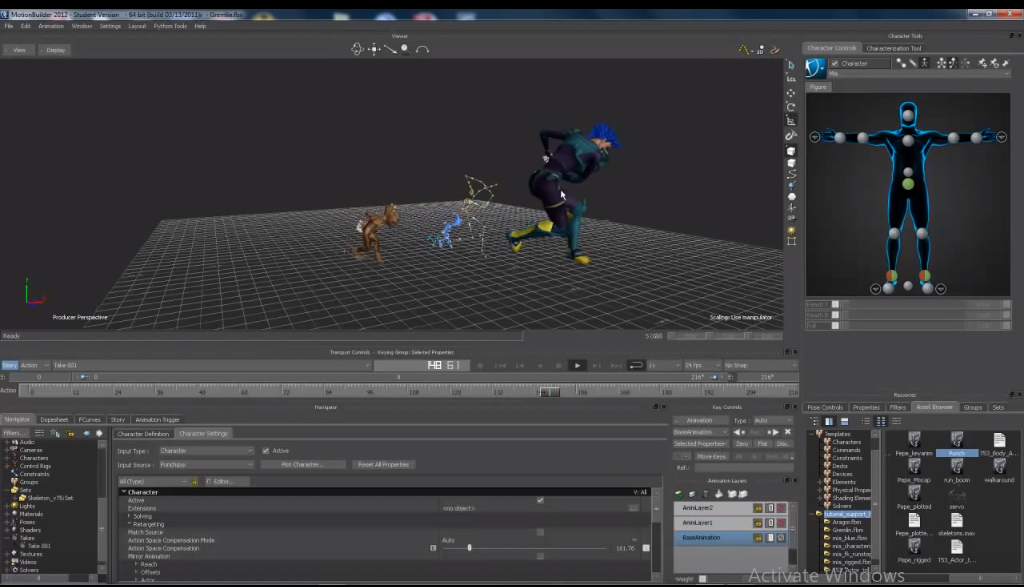Switch to the Characterization Tool tab

(893, 48)
